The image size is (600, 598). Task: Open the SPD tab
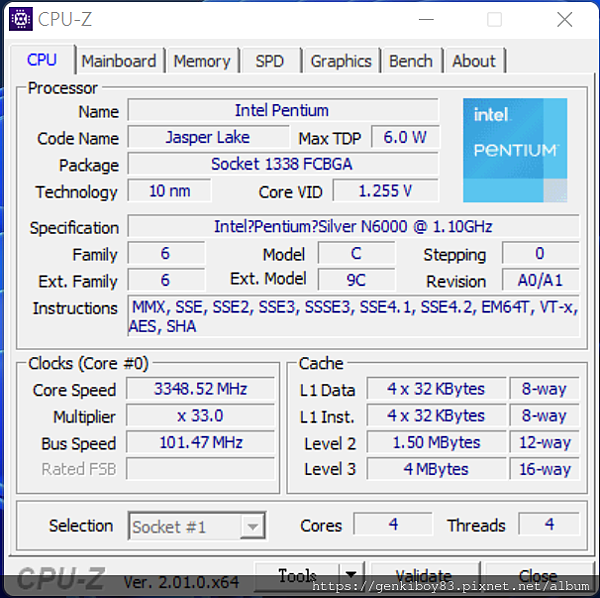pos(270,61)
